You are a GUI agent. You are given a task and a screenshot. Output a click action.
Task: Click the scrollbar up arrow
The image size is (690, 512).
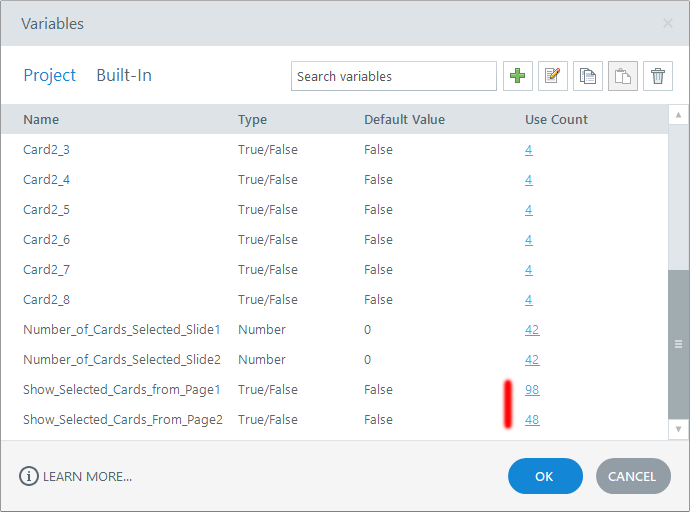tap(678, 114)
